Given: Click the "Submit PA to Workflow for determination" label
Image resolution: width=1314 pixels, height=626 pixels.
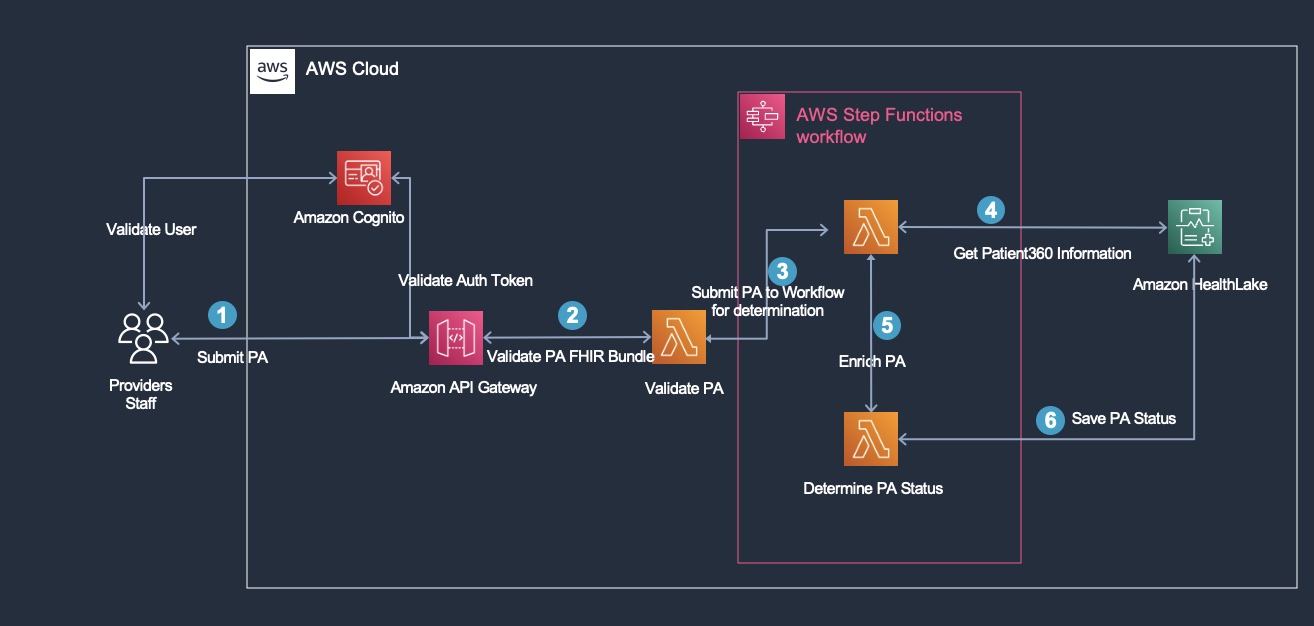Looking at the screenshot, I should point(768,301).
